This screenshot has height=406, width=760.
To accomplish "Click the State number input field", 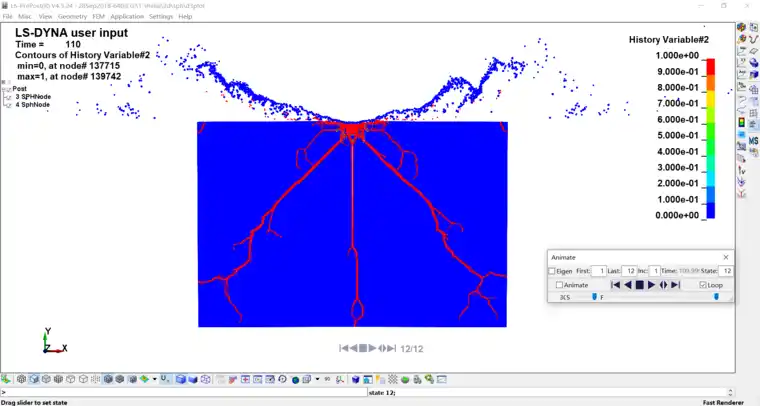I will [726, 271].
